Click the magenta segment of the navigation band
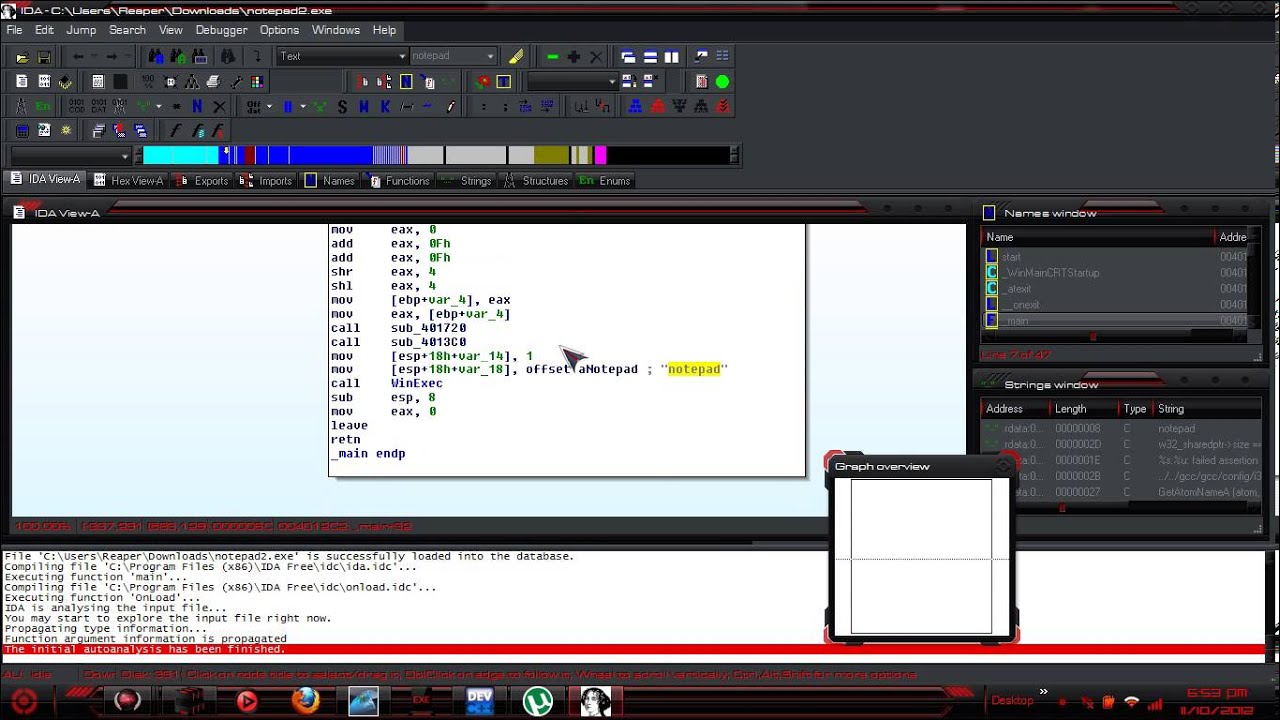Image resolution: width=1280 pixels, height=720 pixels. coord(600,155)
